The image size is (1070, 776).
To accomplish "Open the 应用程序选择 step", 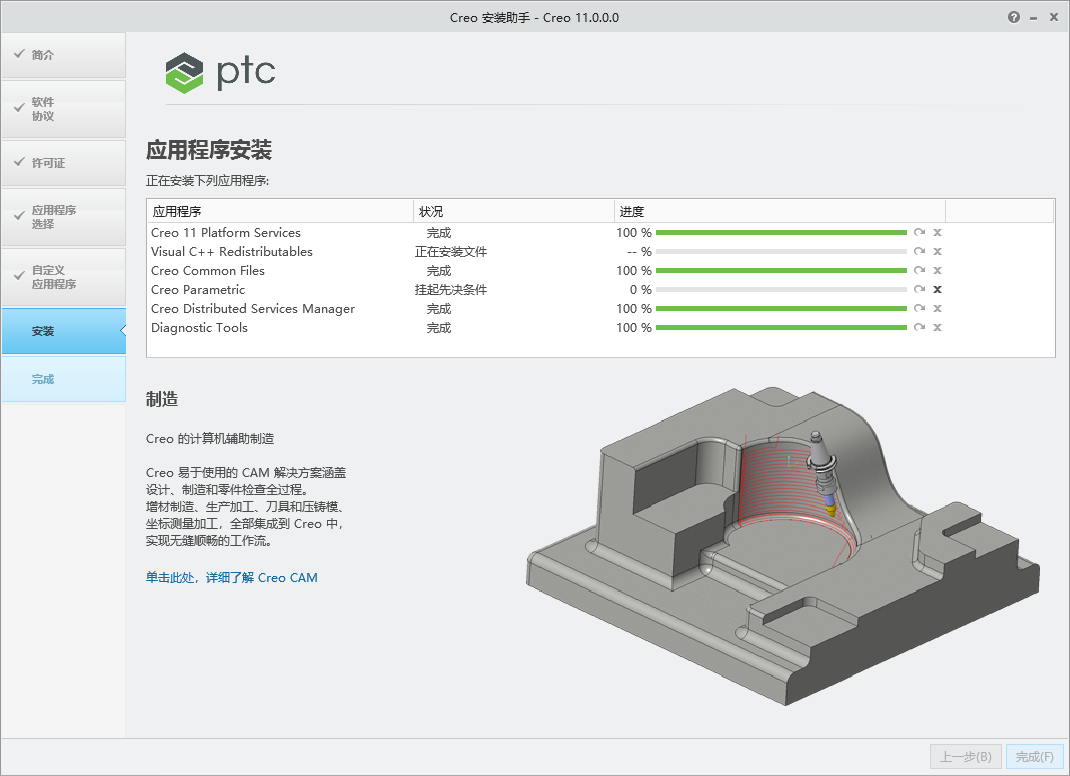I will tap(62, 217).
